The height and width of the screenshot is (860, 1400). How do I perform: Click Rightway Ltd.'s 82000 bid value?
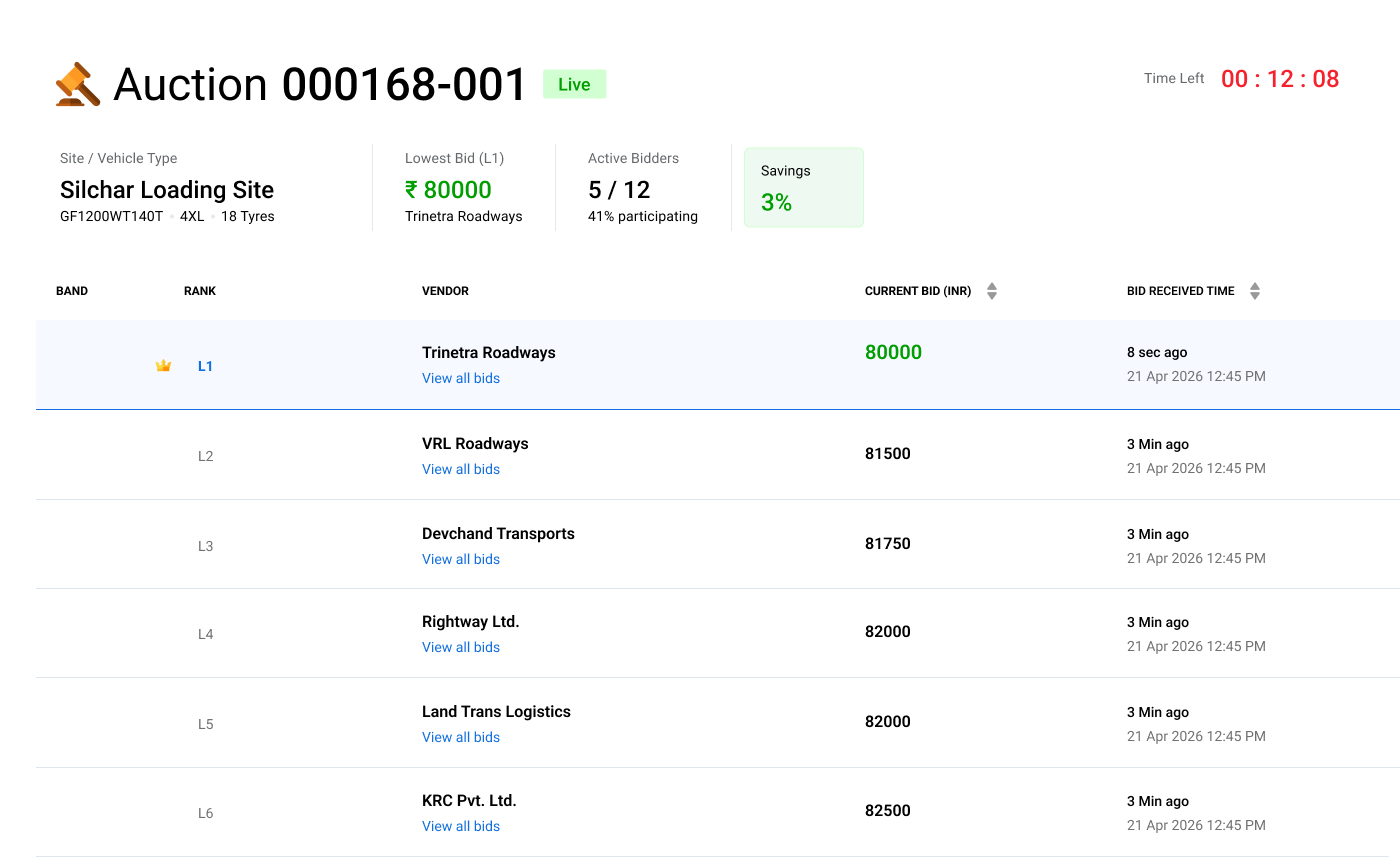(x=888, y=631)
